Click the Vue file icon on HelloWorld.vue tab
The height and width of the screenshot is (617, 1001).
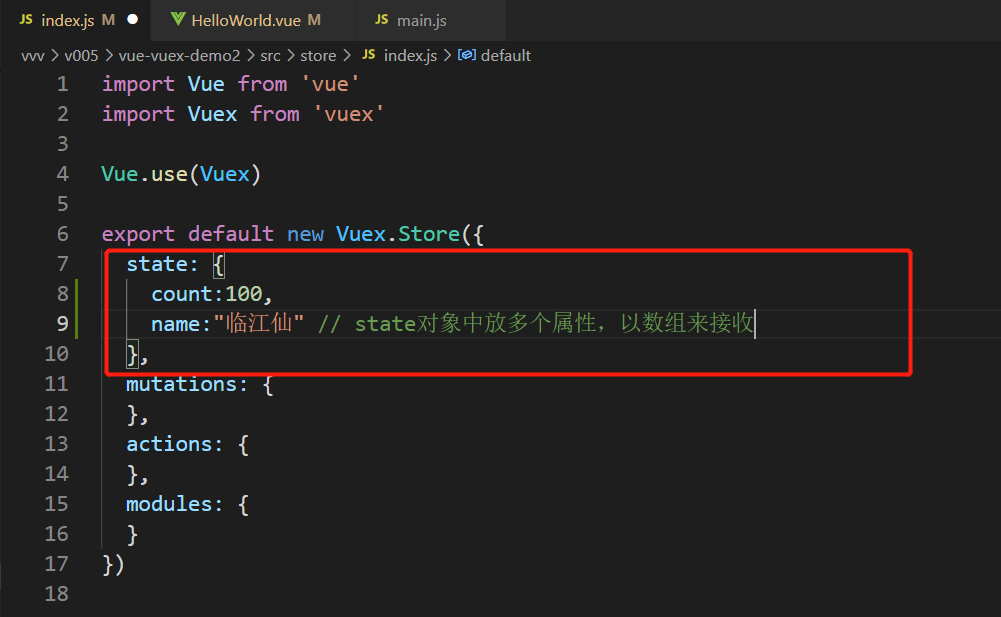tap(178, 20)
